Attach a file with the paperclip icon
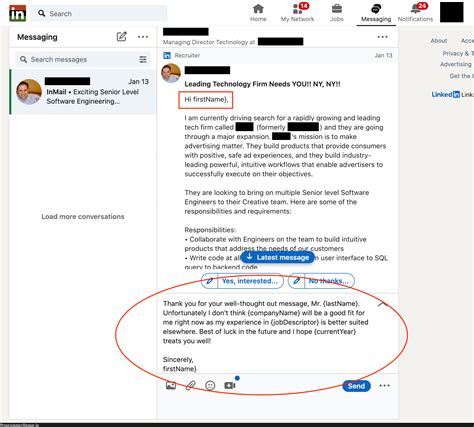The image size is (474, 427). tap(190, 386)
